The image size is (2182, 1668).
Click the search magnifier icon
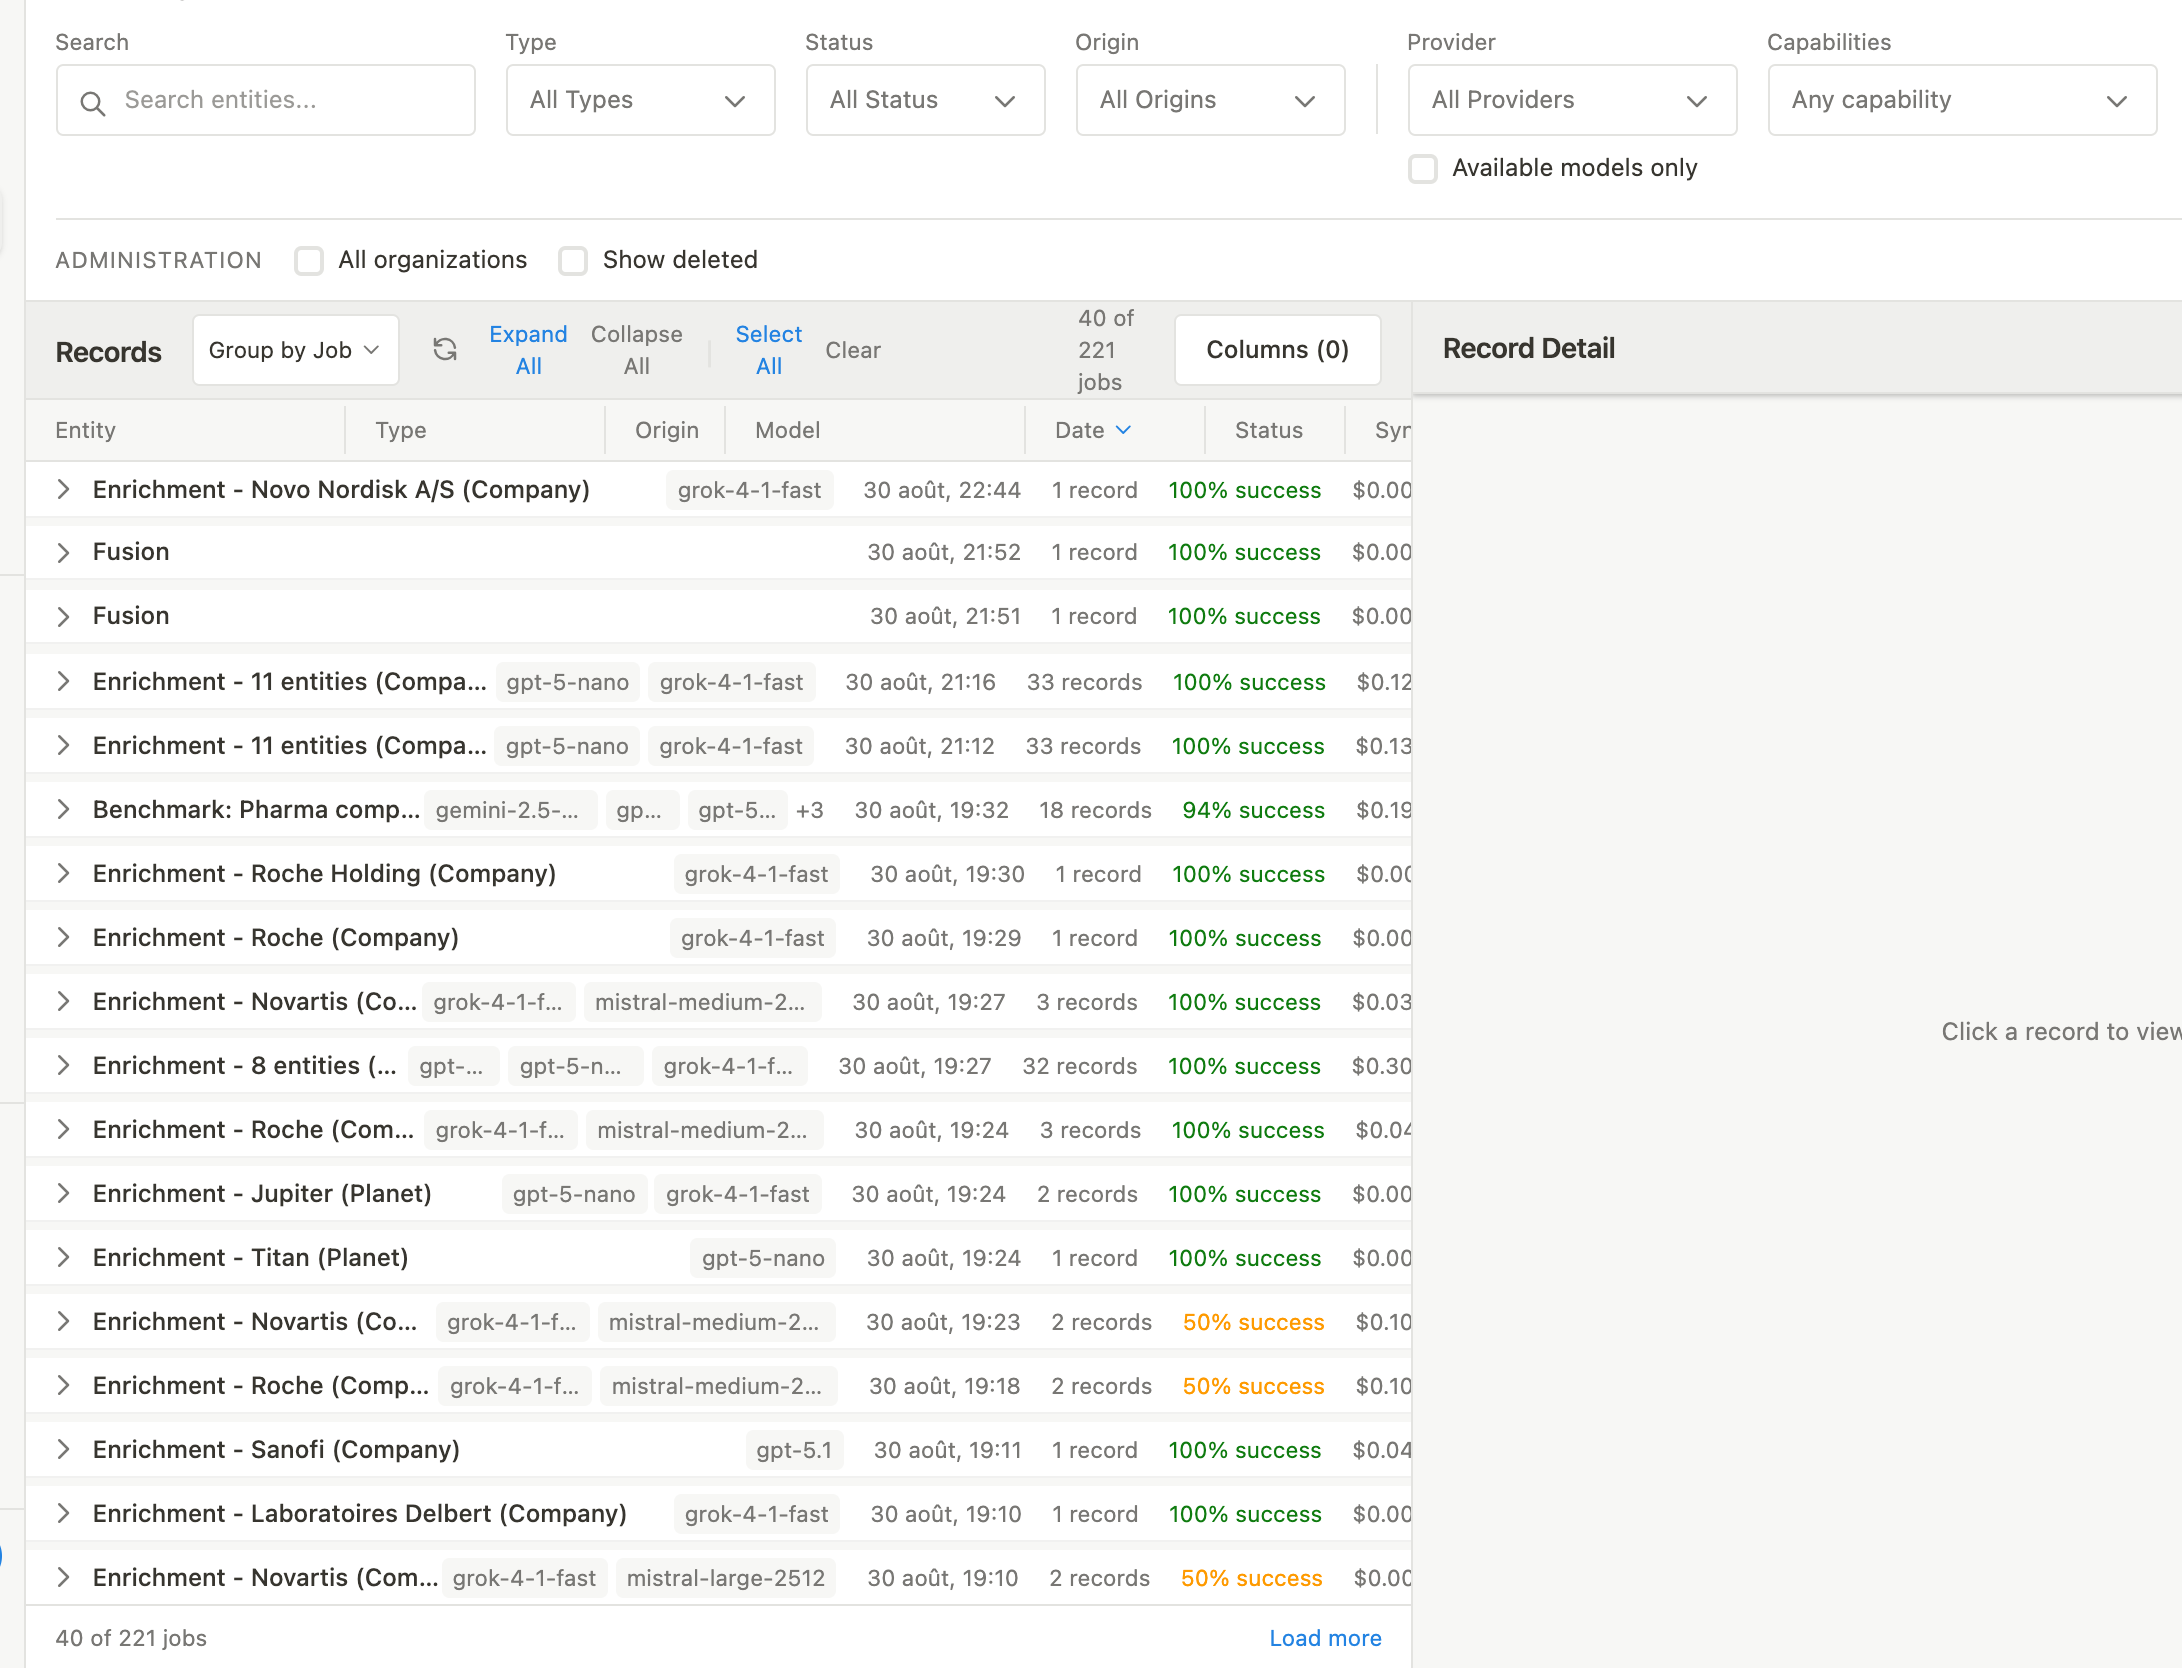click(92, 102)
